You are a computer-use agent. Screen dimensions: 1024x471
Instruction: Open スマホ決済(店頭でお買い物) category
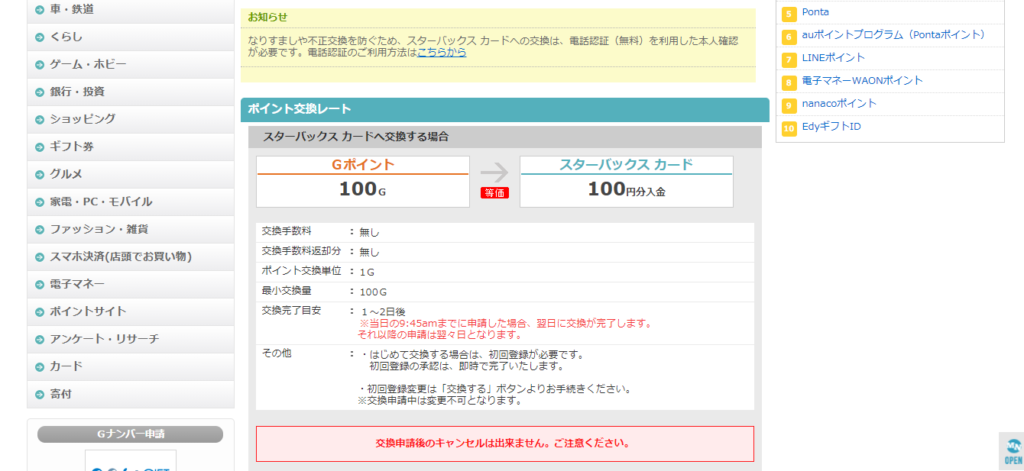click(x=131, y=257)
